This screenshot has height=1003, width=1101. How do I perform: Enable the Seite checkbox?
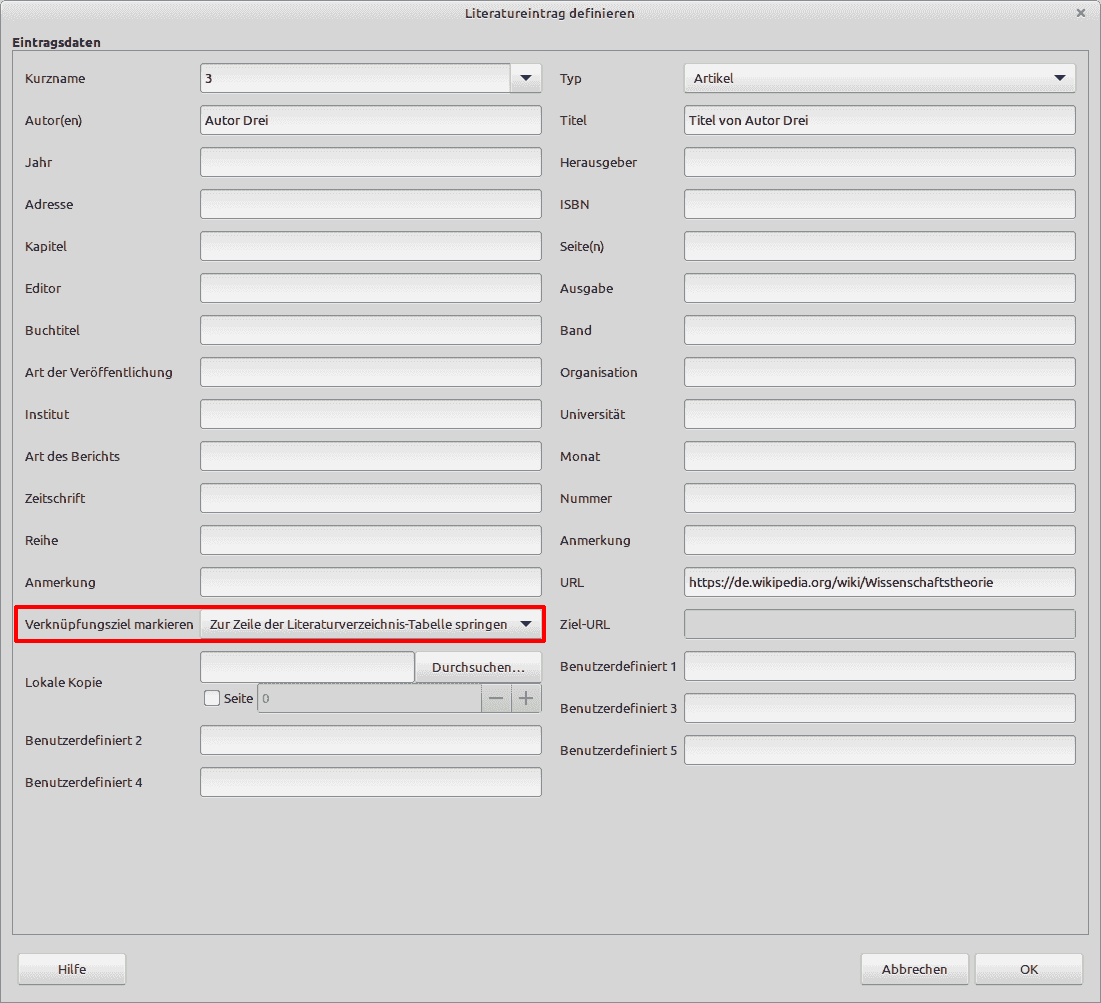(x=212, y=699)
